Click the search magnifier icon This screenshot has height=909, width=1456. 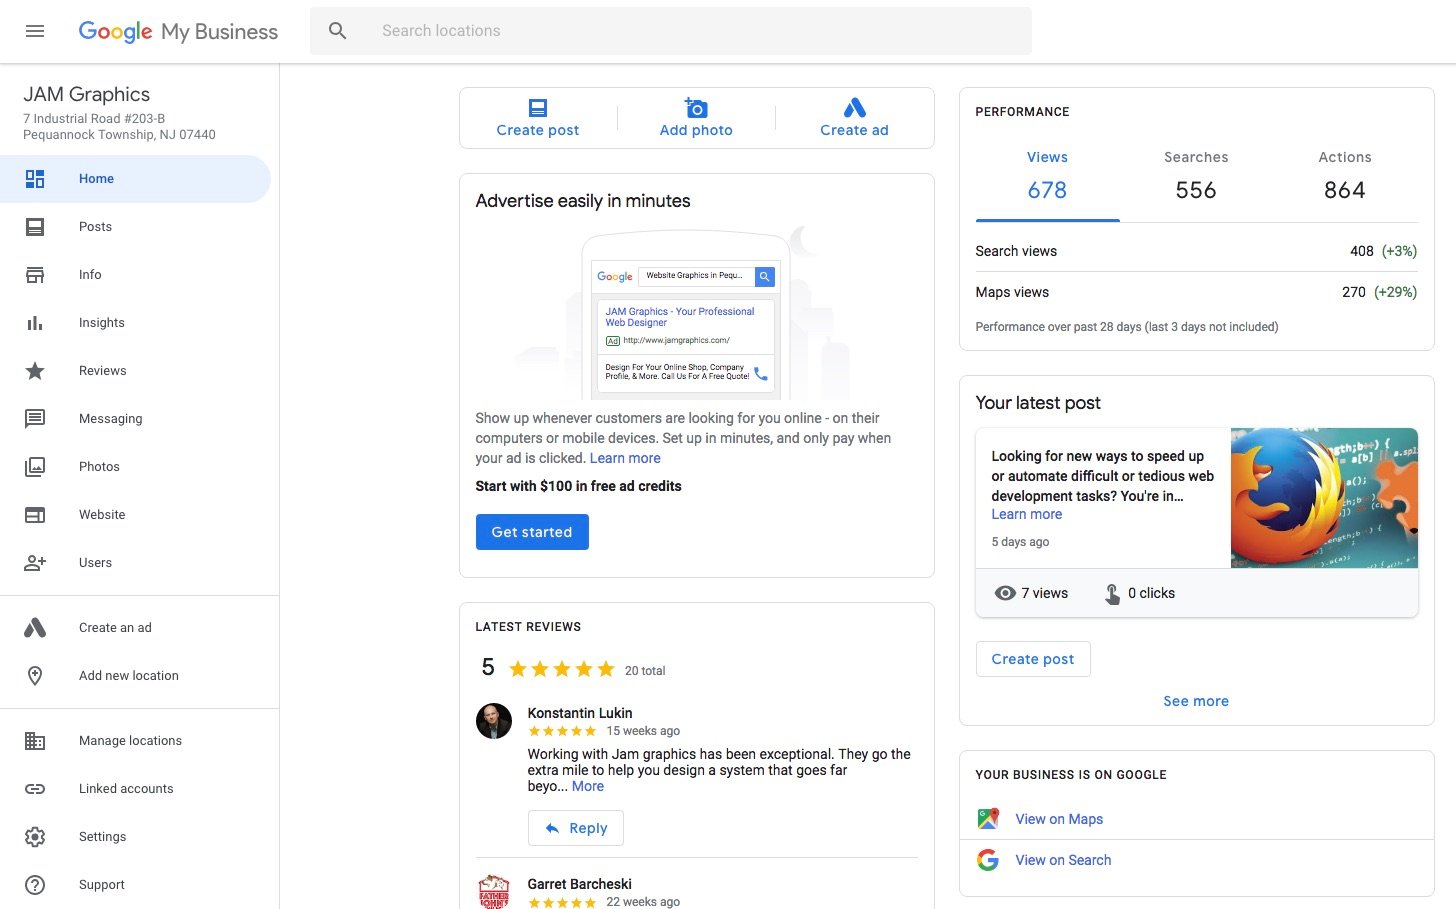tap(338, 31)
